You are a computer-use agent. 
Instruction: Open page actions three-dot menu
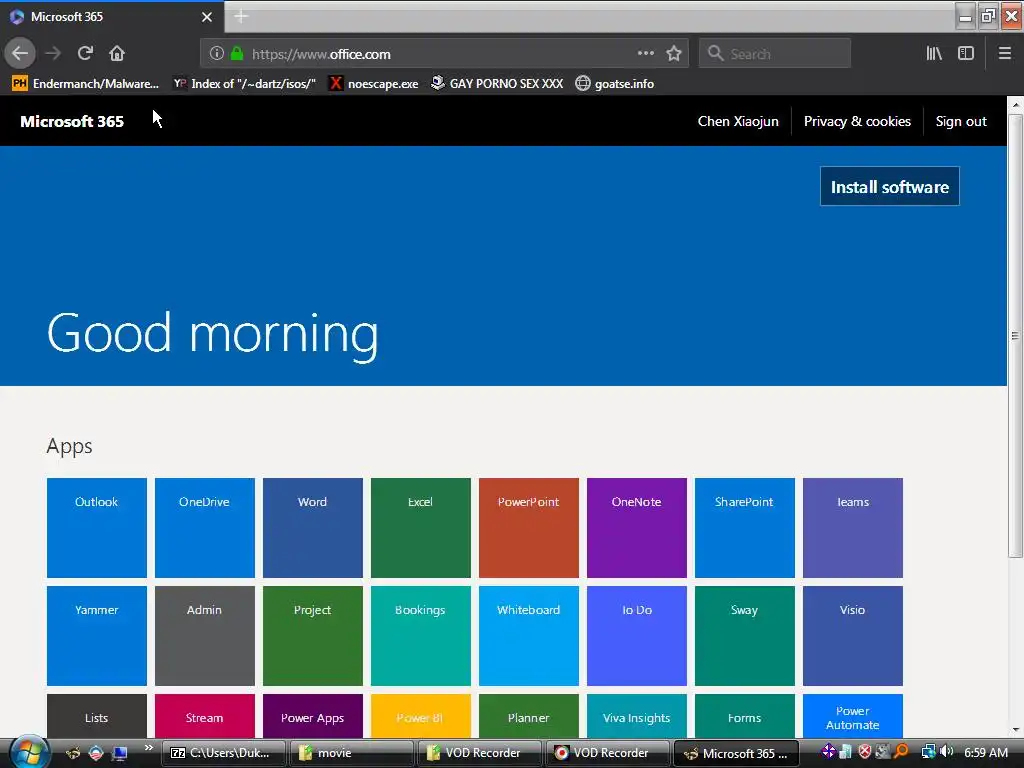[x=645, y=54]
